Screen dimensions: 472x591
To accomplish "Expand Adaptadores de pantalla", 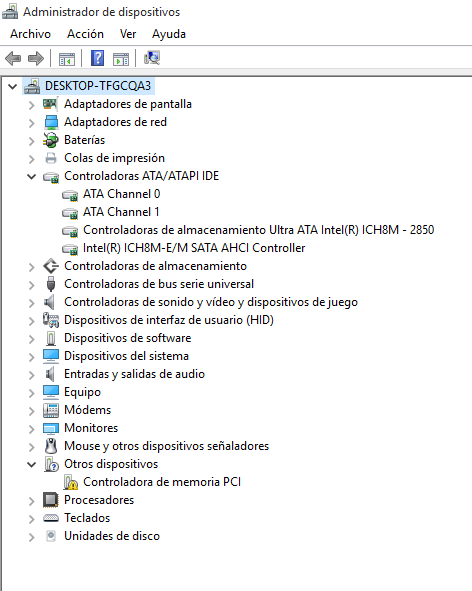I will click(x=32, y=105).
